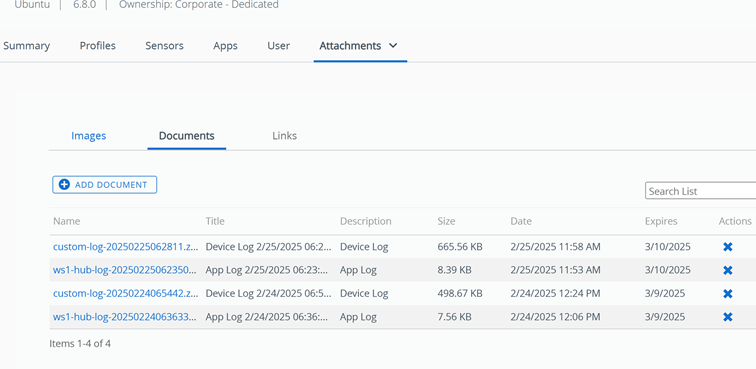The height and width of the screenshot is (369, 756).
Task: Sort by the Size column header
Action: point(446,221)
